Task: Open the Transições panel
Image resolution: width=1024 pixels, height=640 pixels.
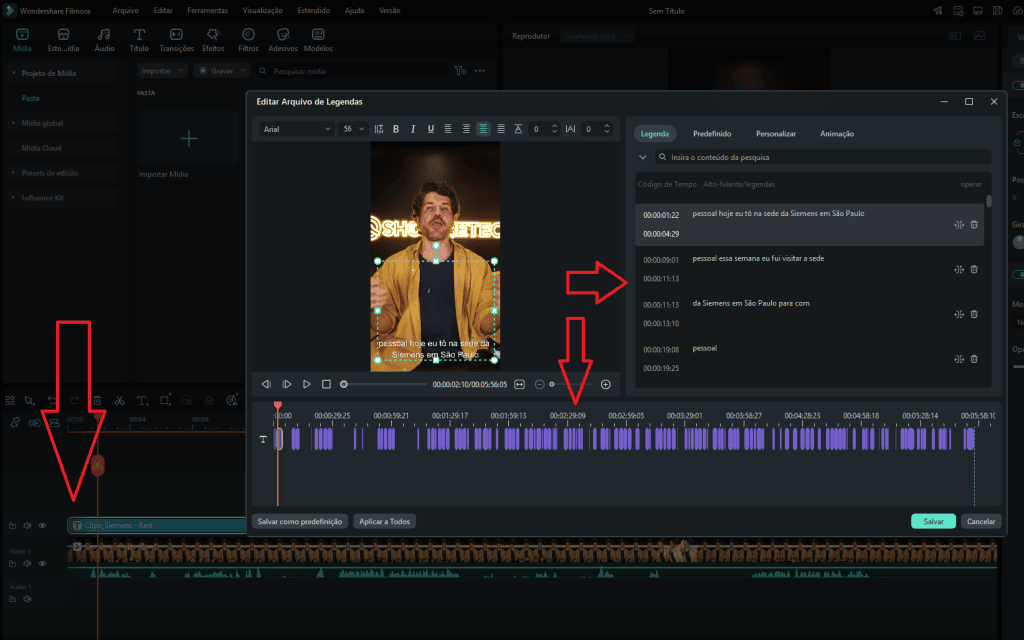Action: 177,38
